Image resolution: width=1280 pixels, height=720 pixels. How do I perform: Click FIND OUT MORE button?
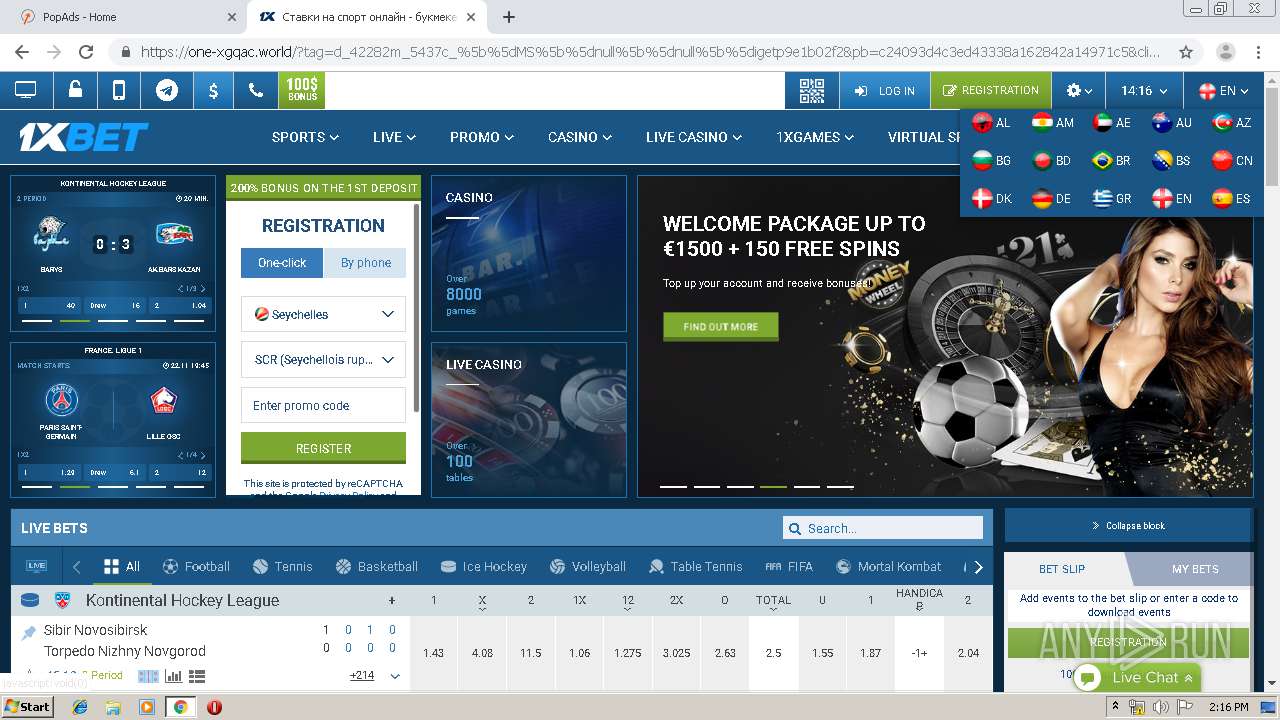(720, 326)
